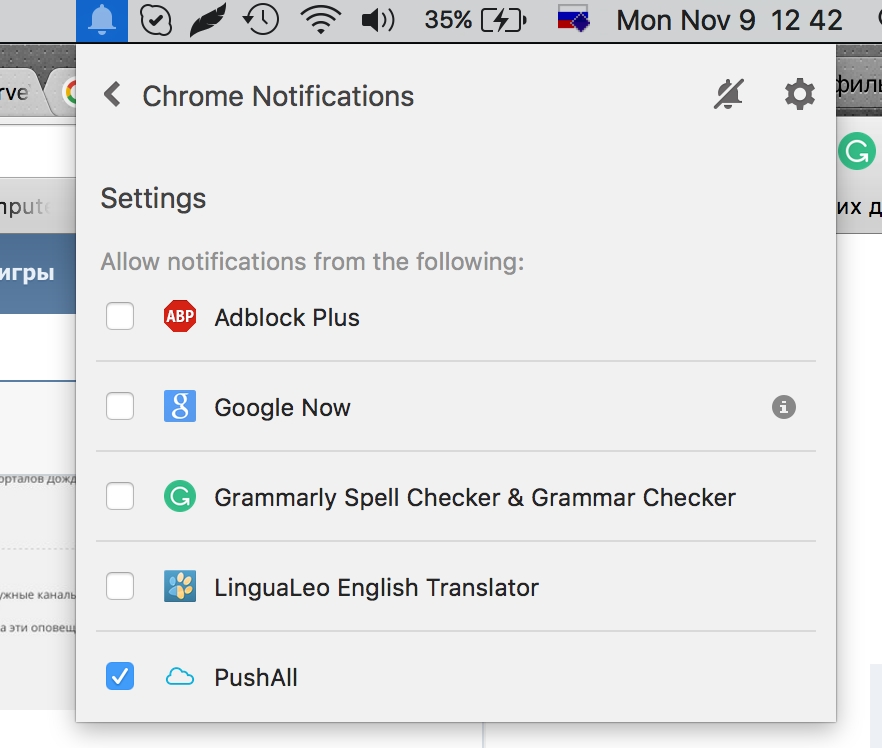Image resolution: width=882 pixels, height=748 pixels.
Task: Go back from Chrome Notifications
Action: coord(112,94)
